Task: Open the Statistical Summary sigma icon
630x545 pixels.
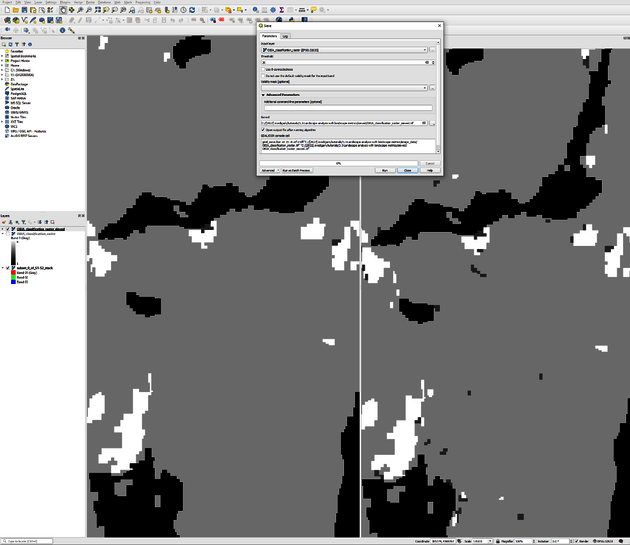Action: 282,10
